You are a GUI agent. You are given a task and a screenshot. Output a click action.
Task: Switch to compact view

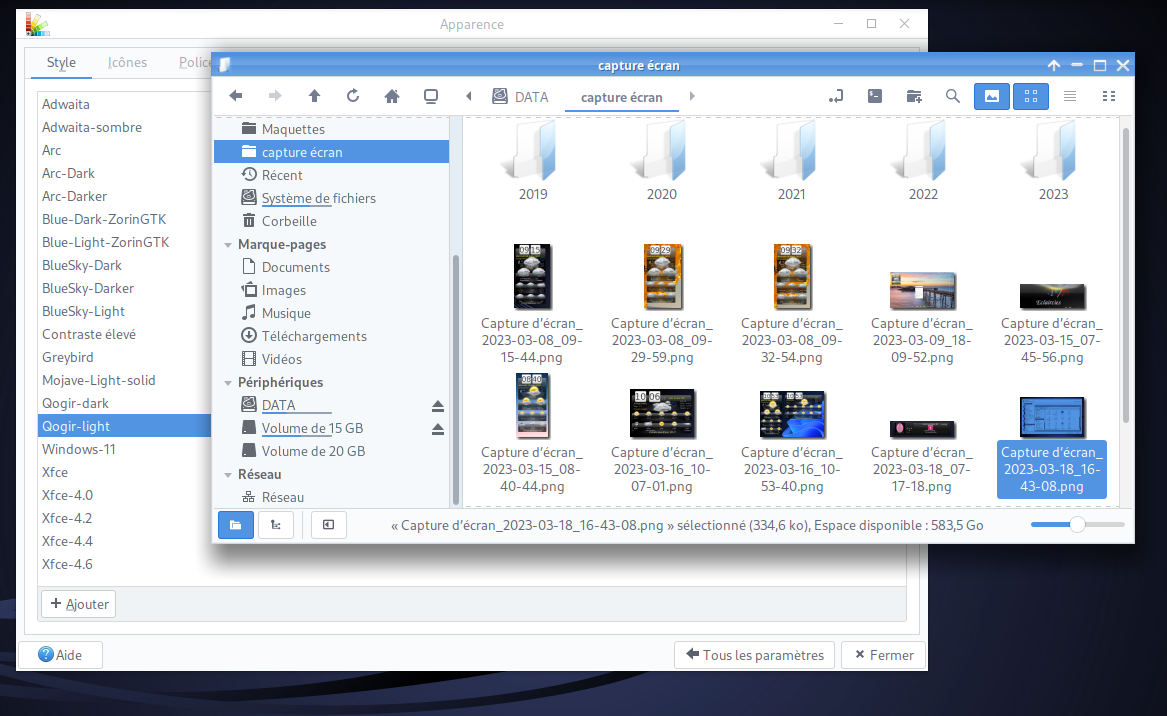pos(1109,96)
